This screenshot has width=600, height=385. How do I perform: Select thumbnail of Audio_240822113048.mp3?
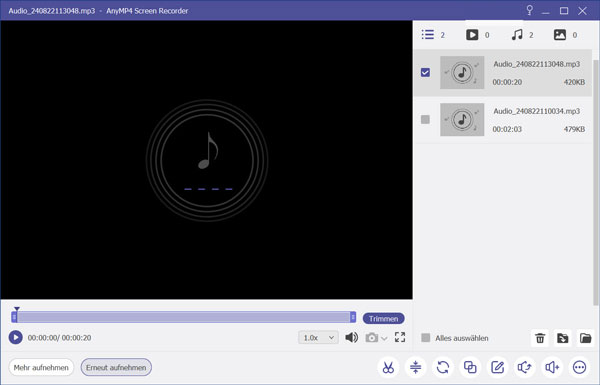462,72
